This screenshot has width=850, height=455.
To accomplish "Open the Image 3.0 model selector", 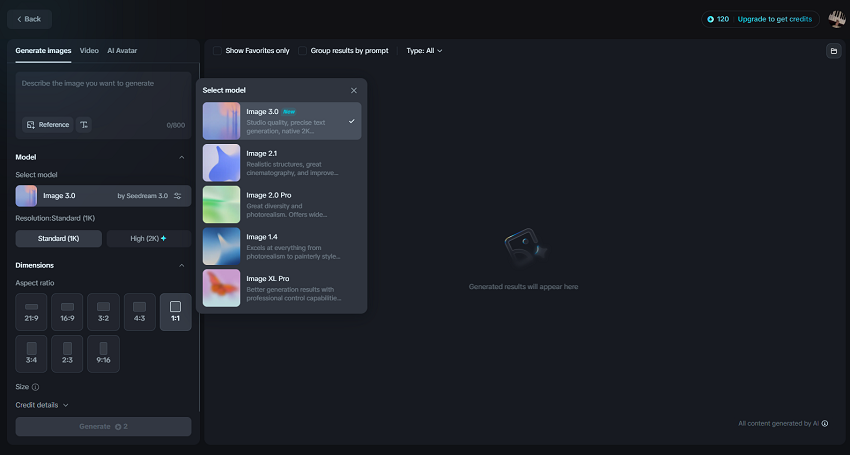I will coord(103,196).
